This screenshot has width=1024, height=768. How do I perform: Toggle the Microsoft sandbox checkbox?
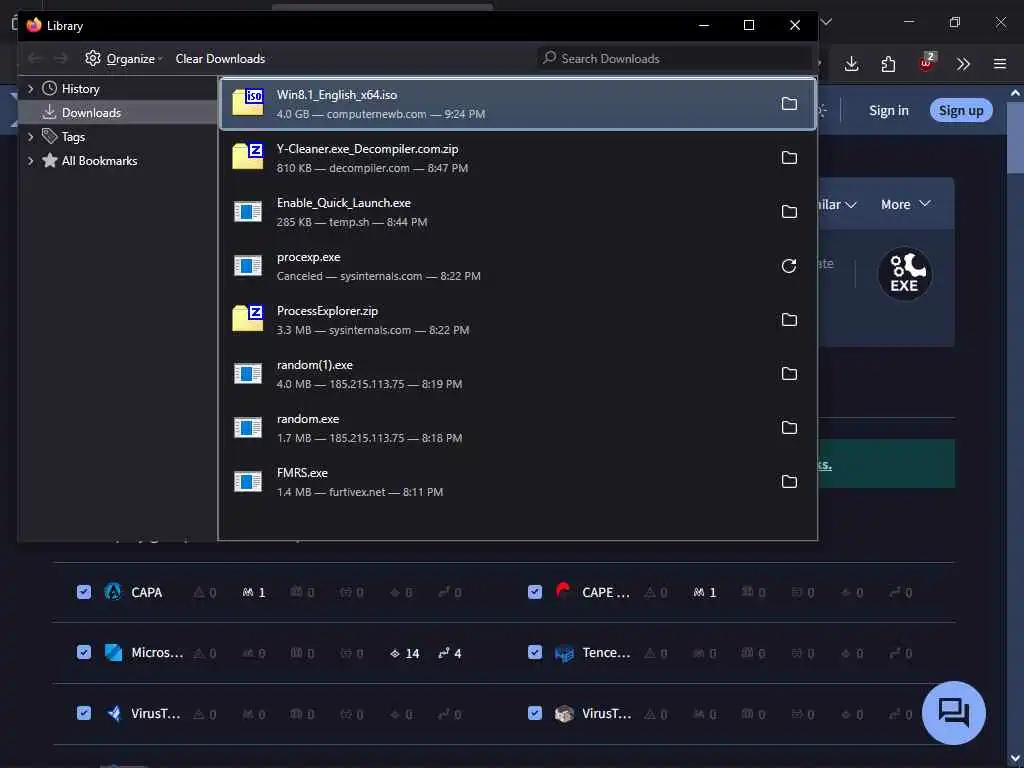(x=84, y=652)
